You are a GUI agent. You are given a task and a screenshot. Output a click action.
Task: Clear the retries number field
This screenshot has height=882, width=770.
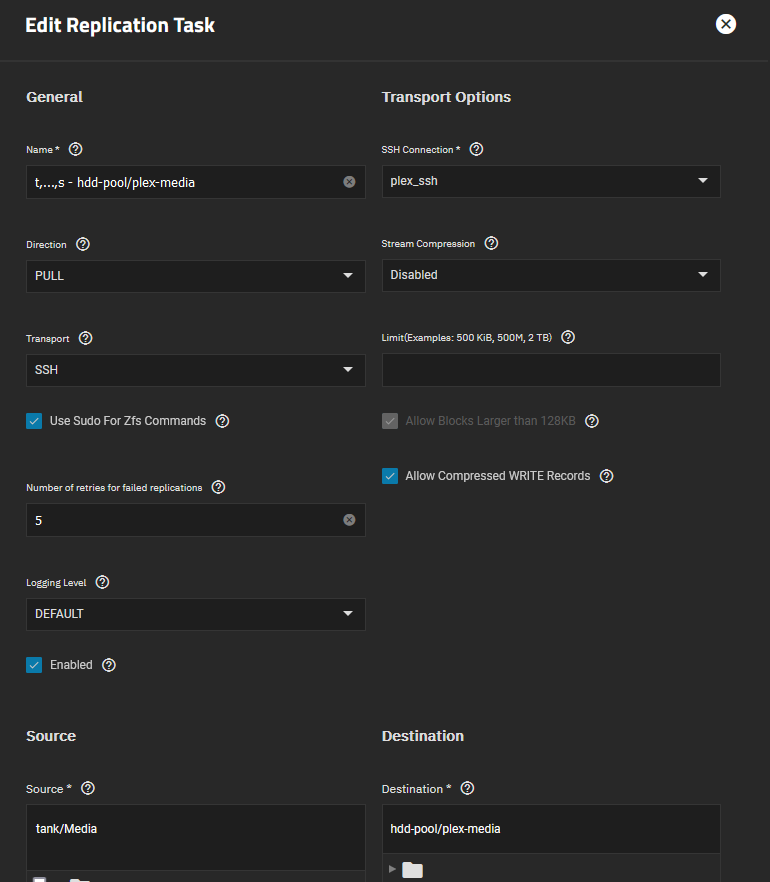point(349,520)
